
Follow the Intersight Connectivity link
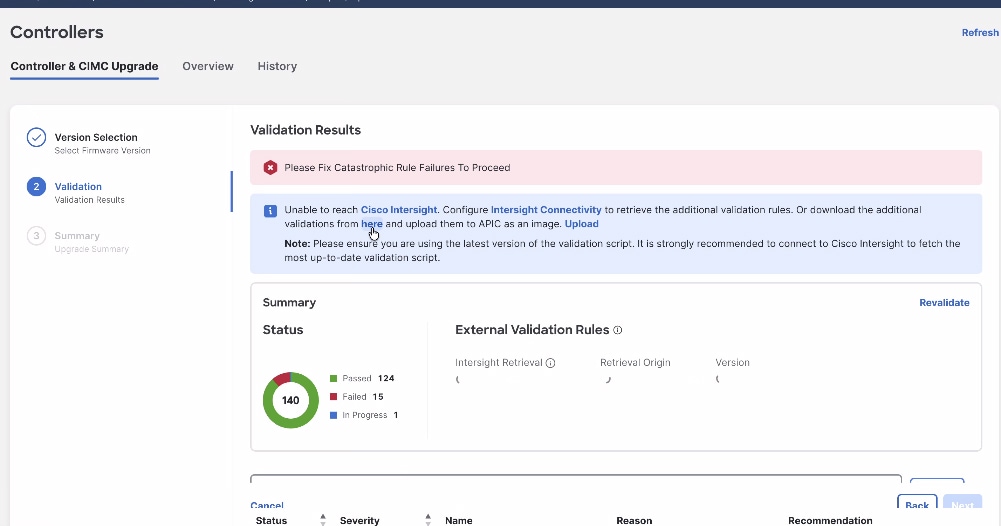tap(546, 210)
